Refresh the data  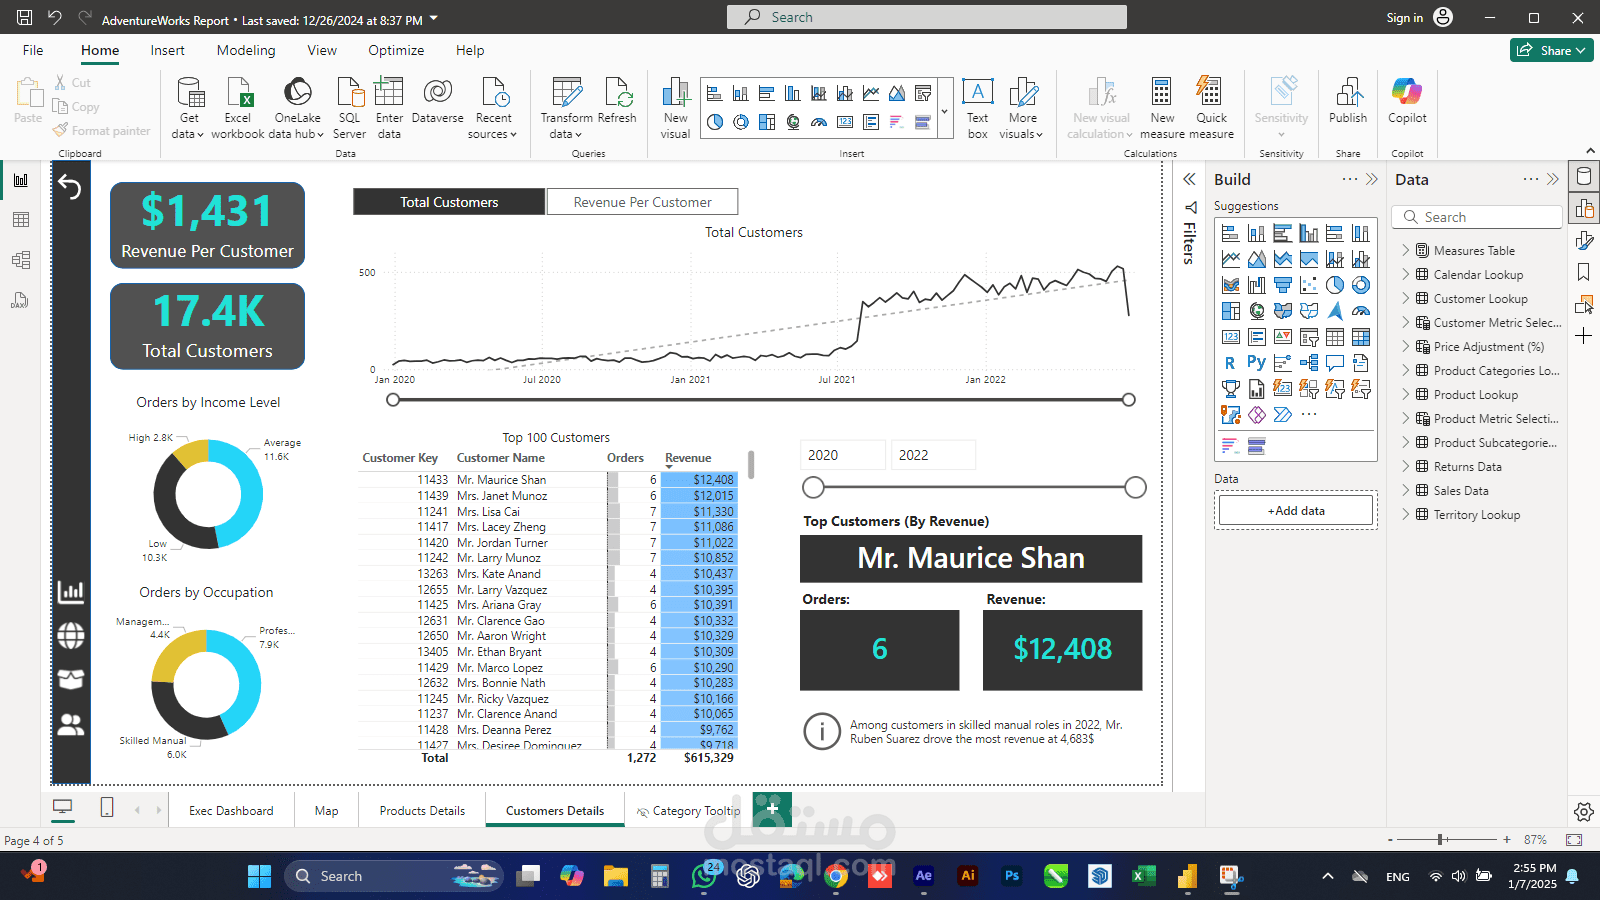617,100
